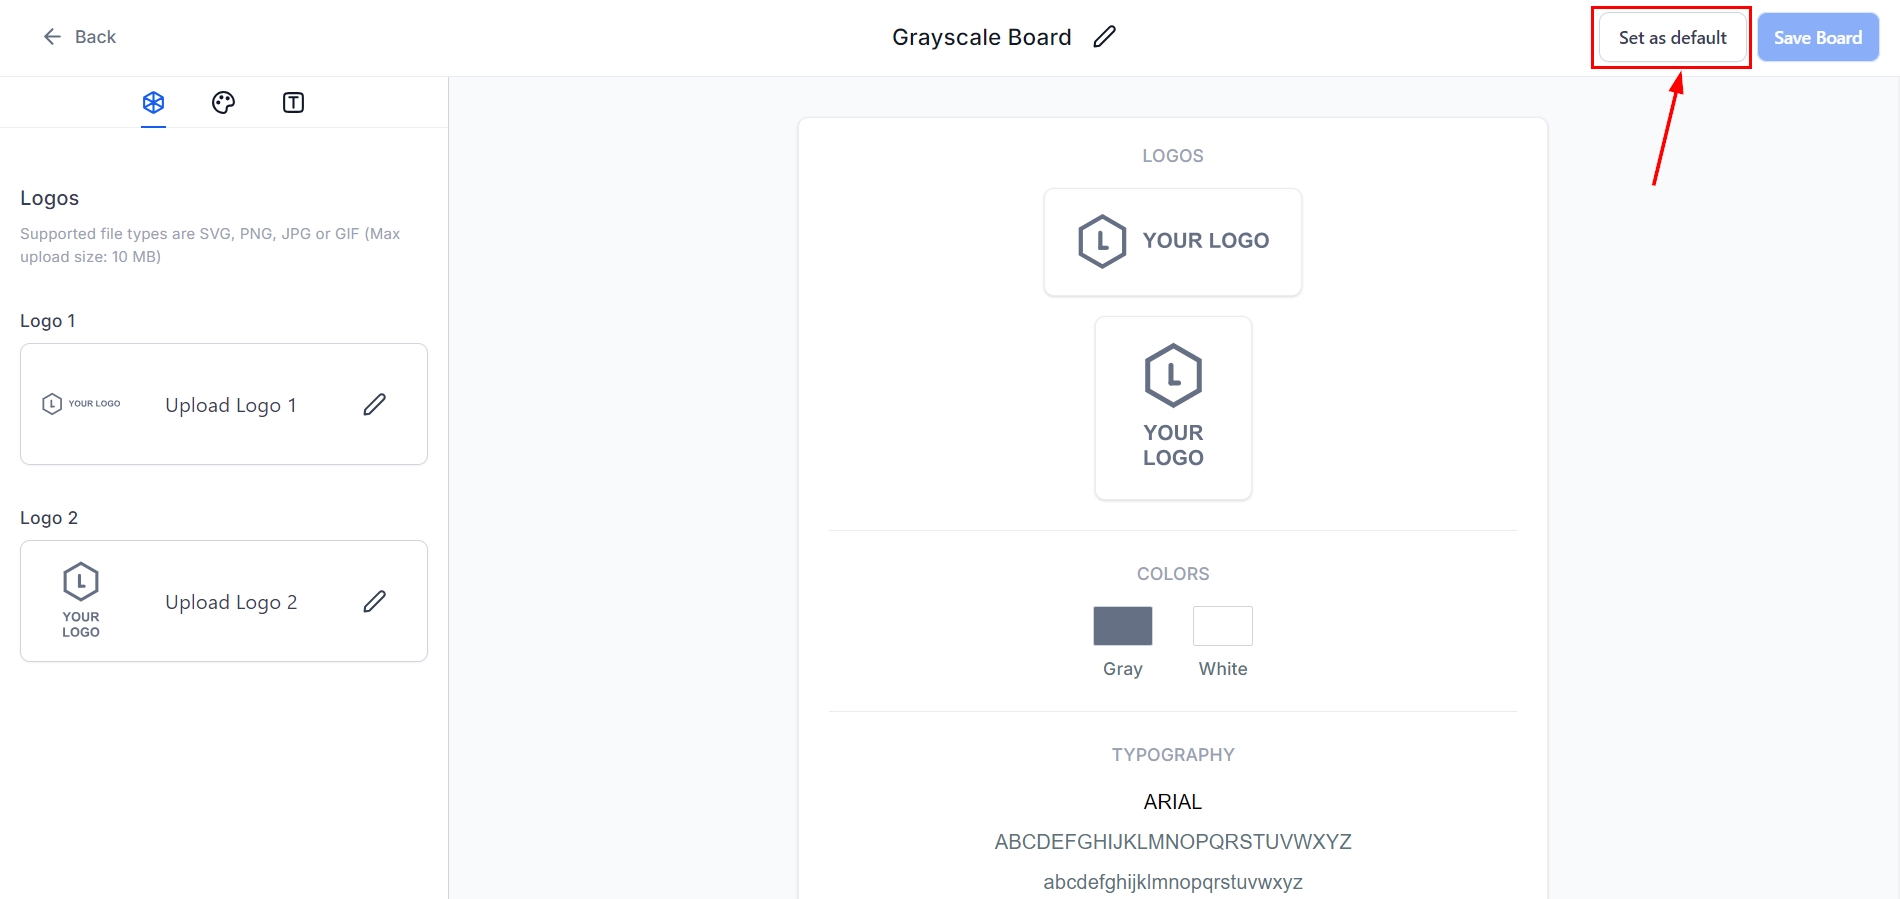
Task: Edit the Grayscale Board name with pencil icon
Action: [1104, 37]
